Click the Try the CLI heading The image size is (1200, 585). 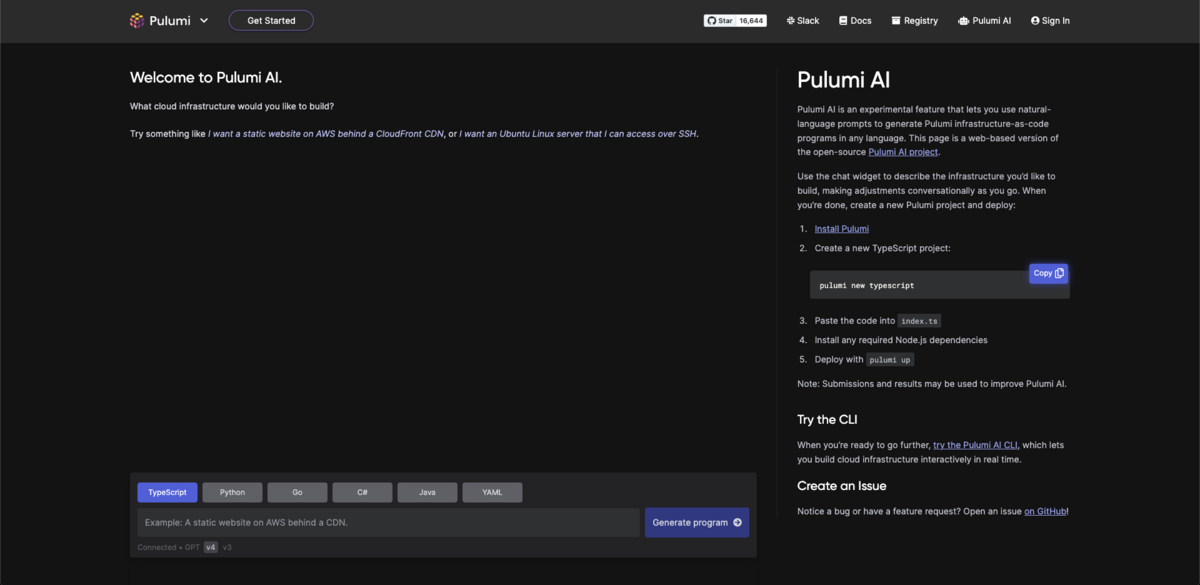(x=827, y=419)
